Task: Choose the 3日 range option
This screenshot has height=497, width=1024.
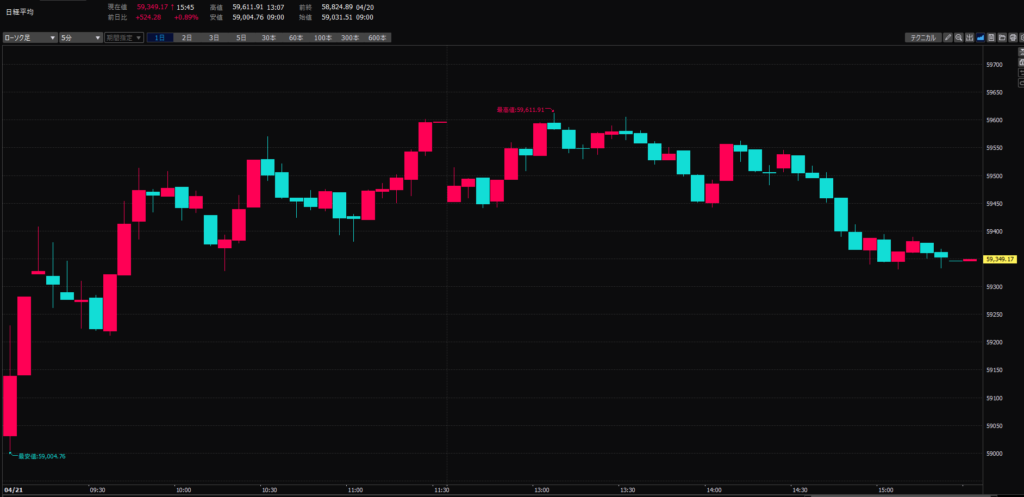Action: pos(214,37)
